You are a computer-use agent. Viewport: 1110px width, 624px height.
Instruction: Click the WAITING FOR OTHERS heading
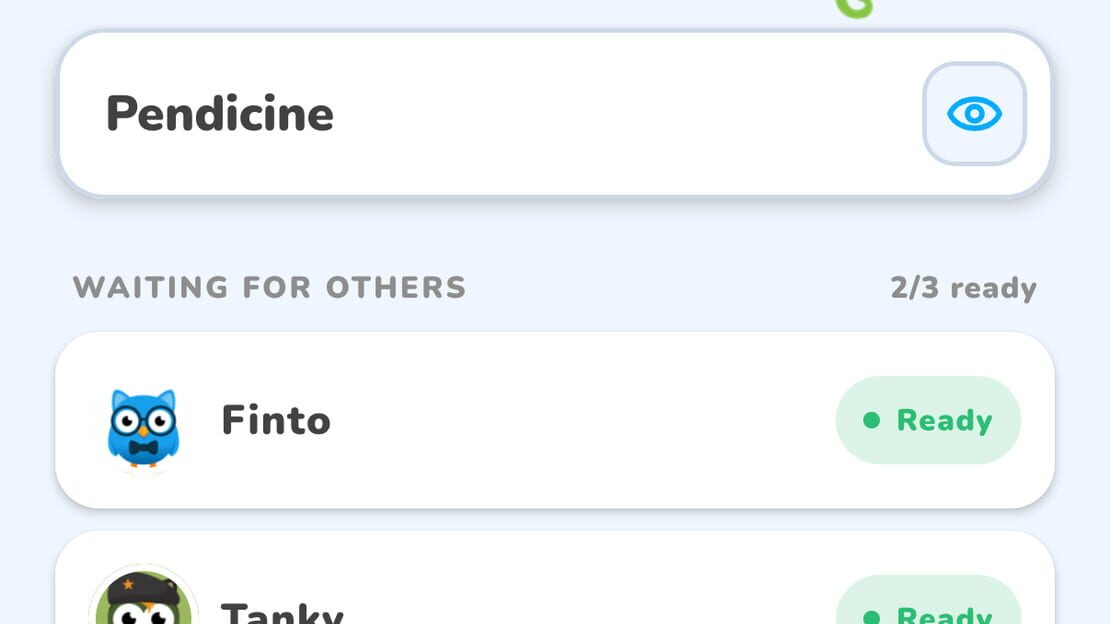tap(269, 288)
